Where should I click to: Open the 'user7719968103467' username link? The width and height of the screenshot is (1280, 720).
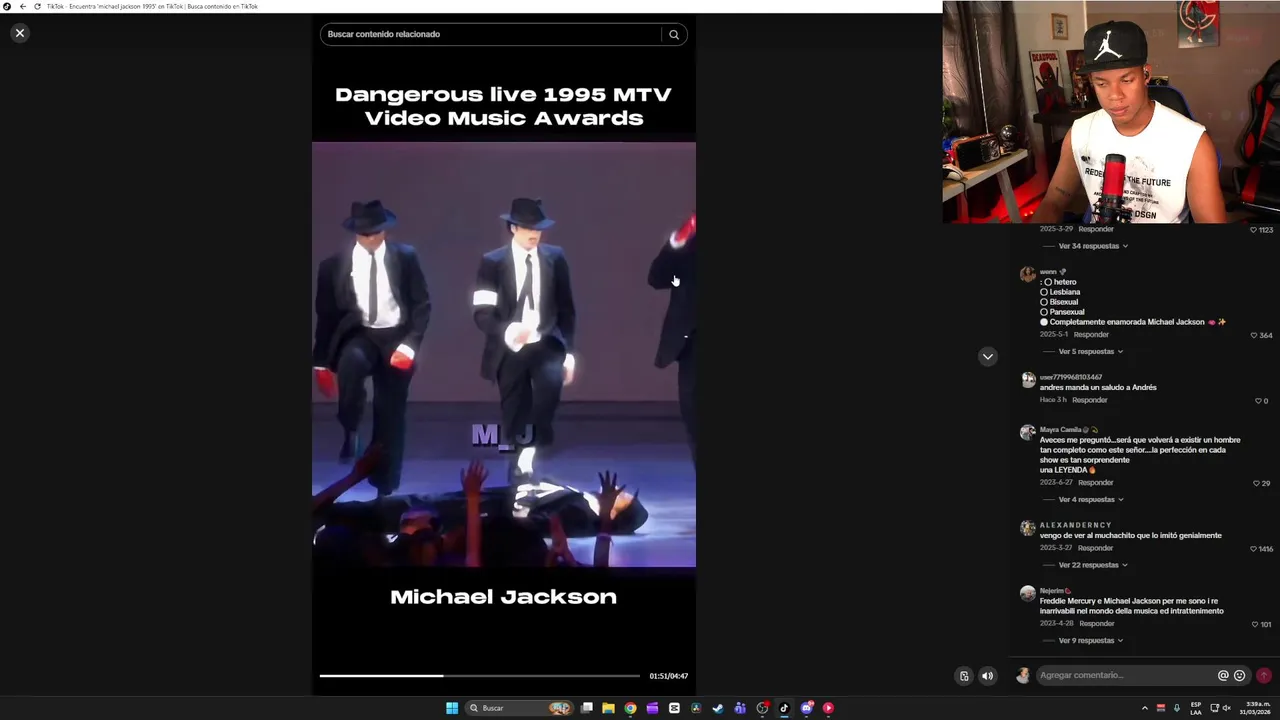[1071, 377]
